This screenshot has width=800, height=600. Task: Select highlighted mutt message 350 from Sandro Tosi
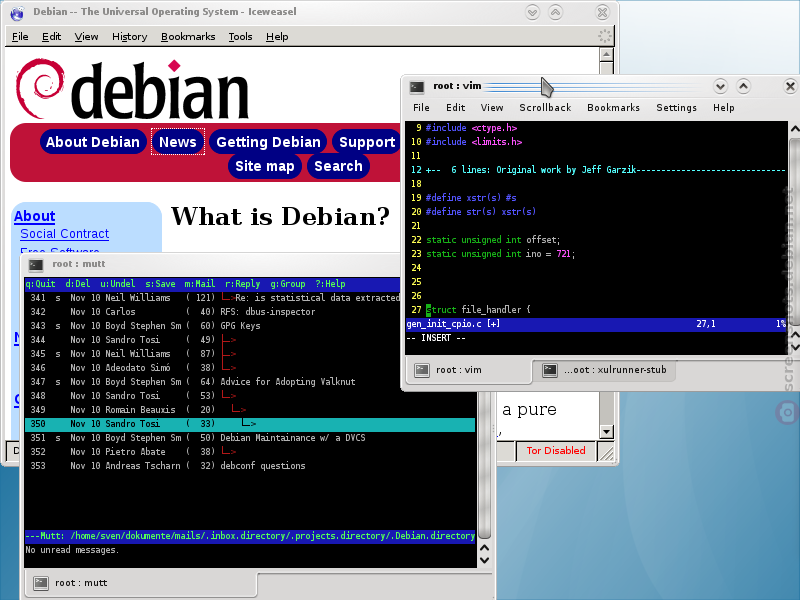click(x=250, y=424)
